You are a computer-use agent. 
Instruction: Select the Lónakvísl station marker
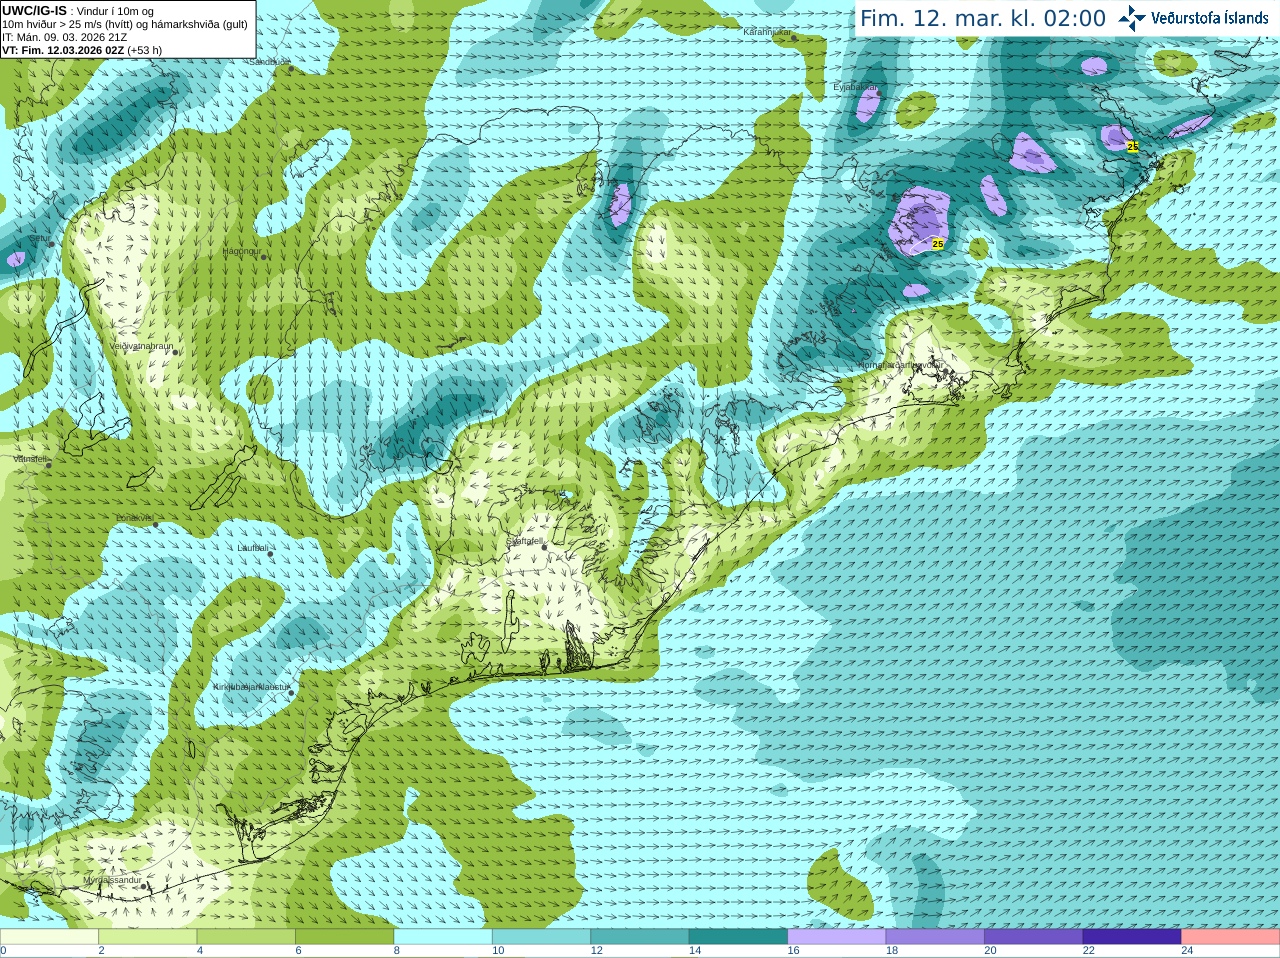click(155, 524)
